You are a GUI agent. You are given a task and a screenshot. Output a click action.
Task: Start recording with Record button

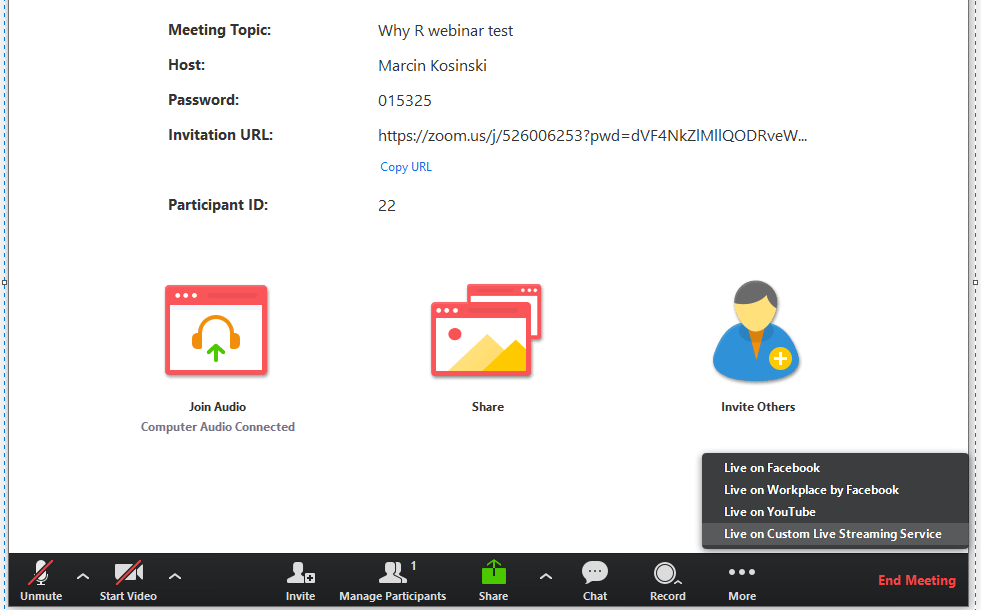tap(668, 581)
